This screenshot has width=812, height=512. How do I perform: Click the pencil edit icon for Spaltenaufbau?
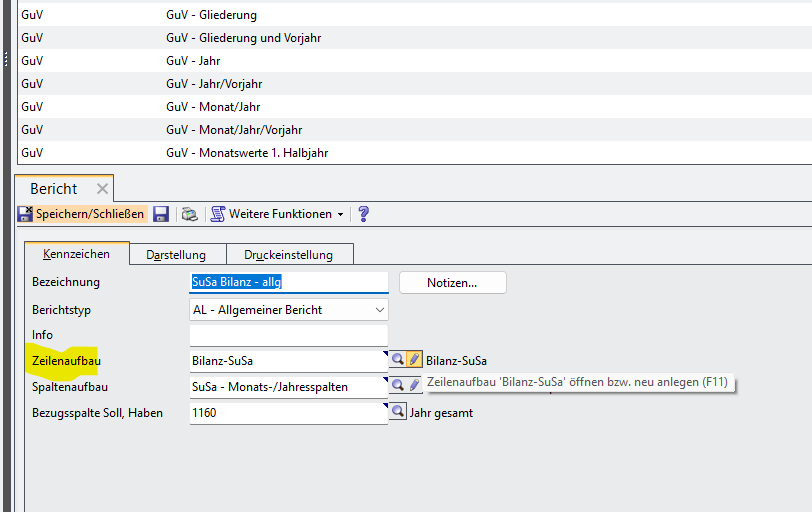pyautogui.click(x=414, y=386)
